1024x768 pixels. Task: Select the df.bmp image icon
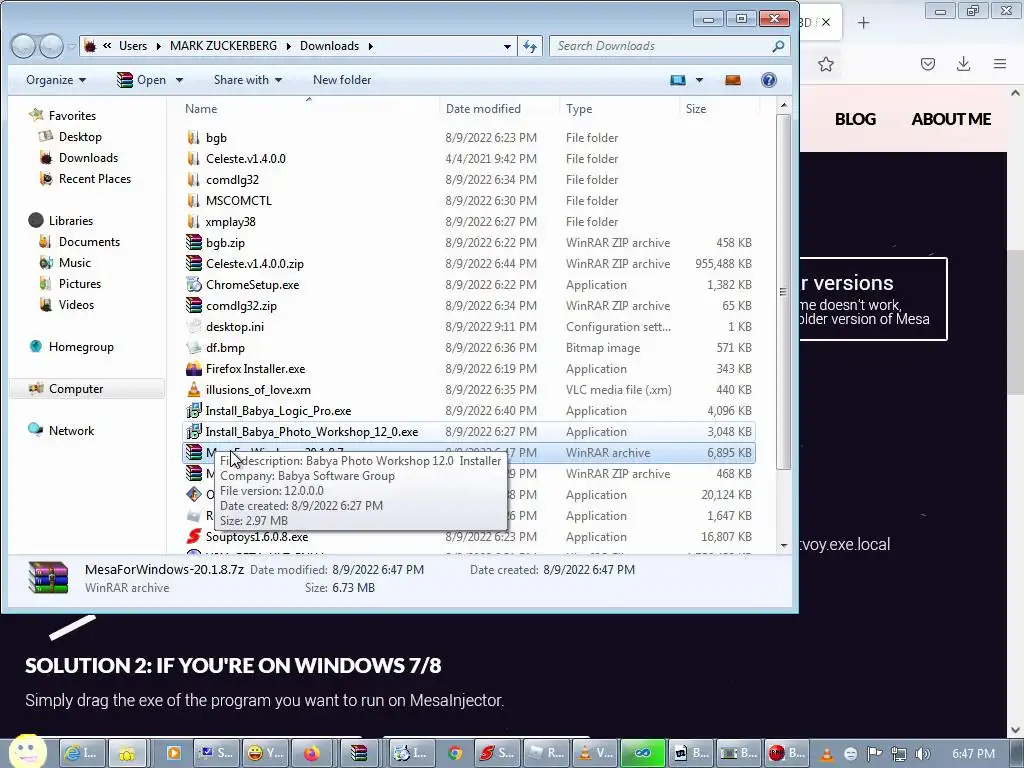(x=193, y=347)
